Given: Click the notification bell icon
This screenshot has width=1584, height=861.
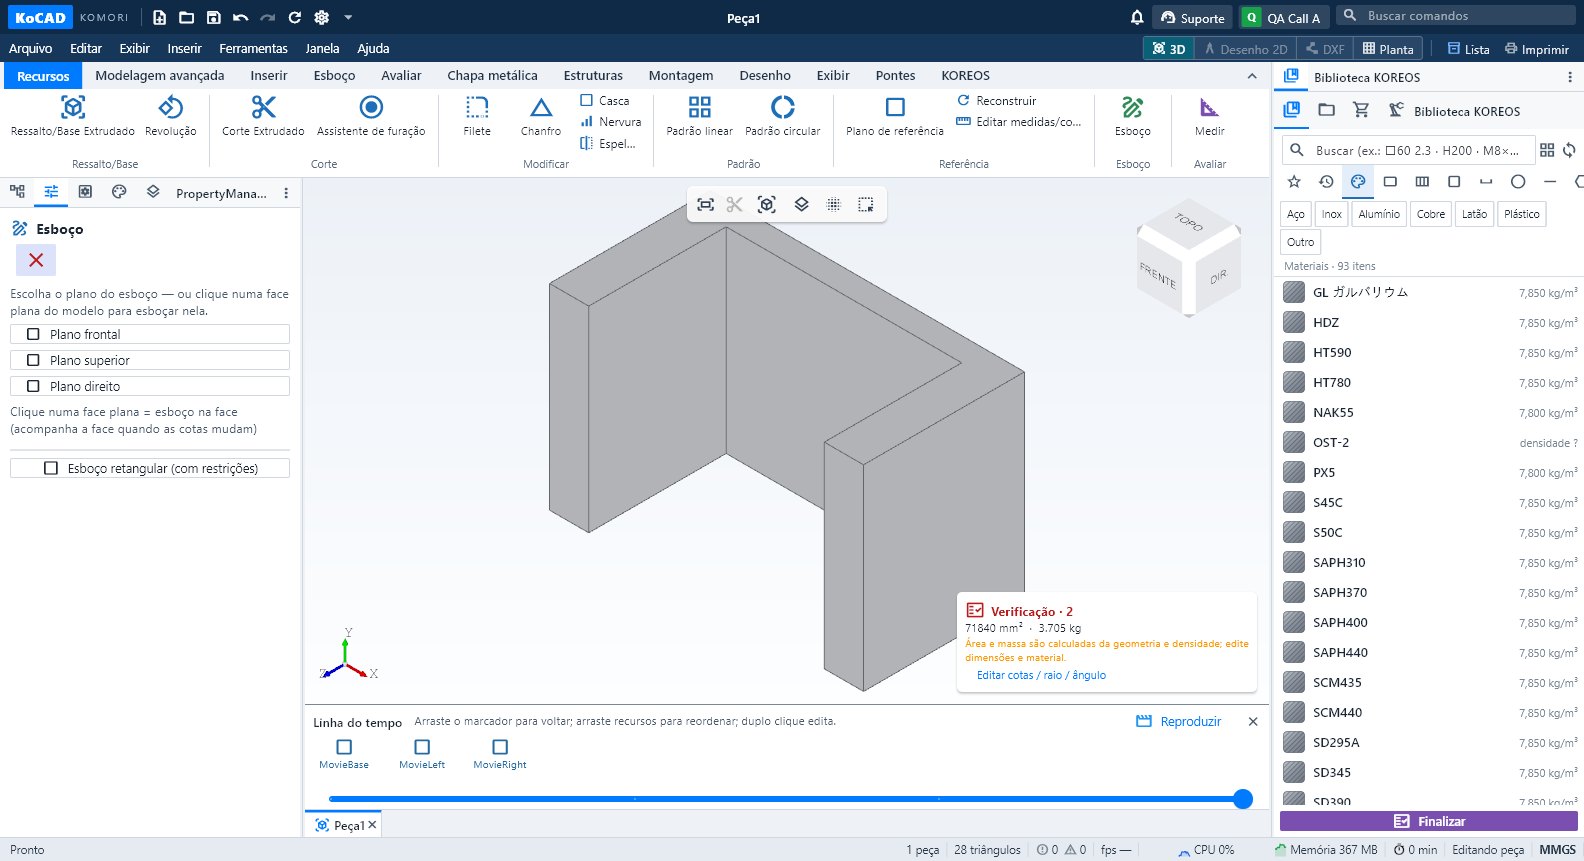Looking at the screenshot, I should [x=1137, y=17].
